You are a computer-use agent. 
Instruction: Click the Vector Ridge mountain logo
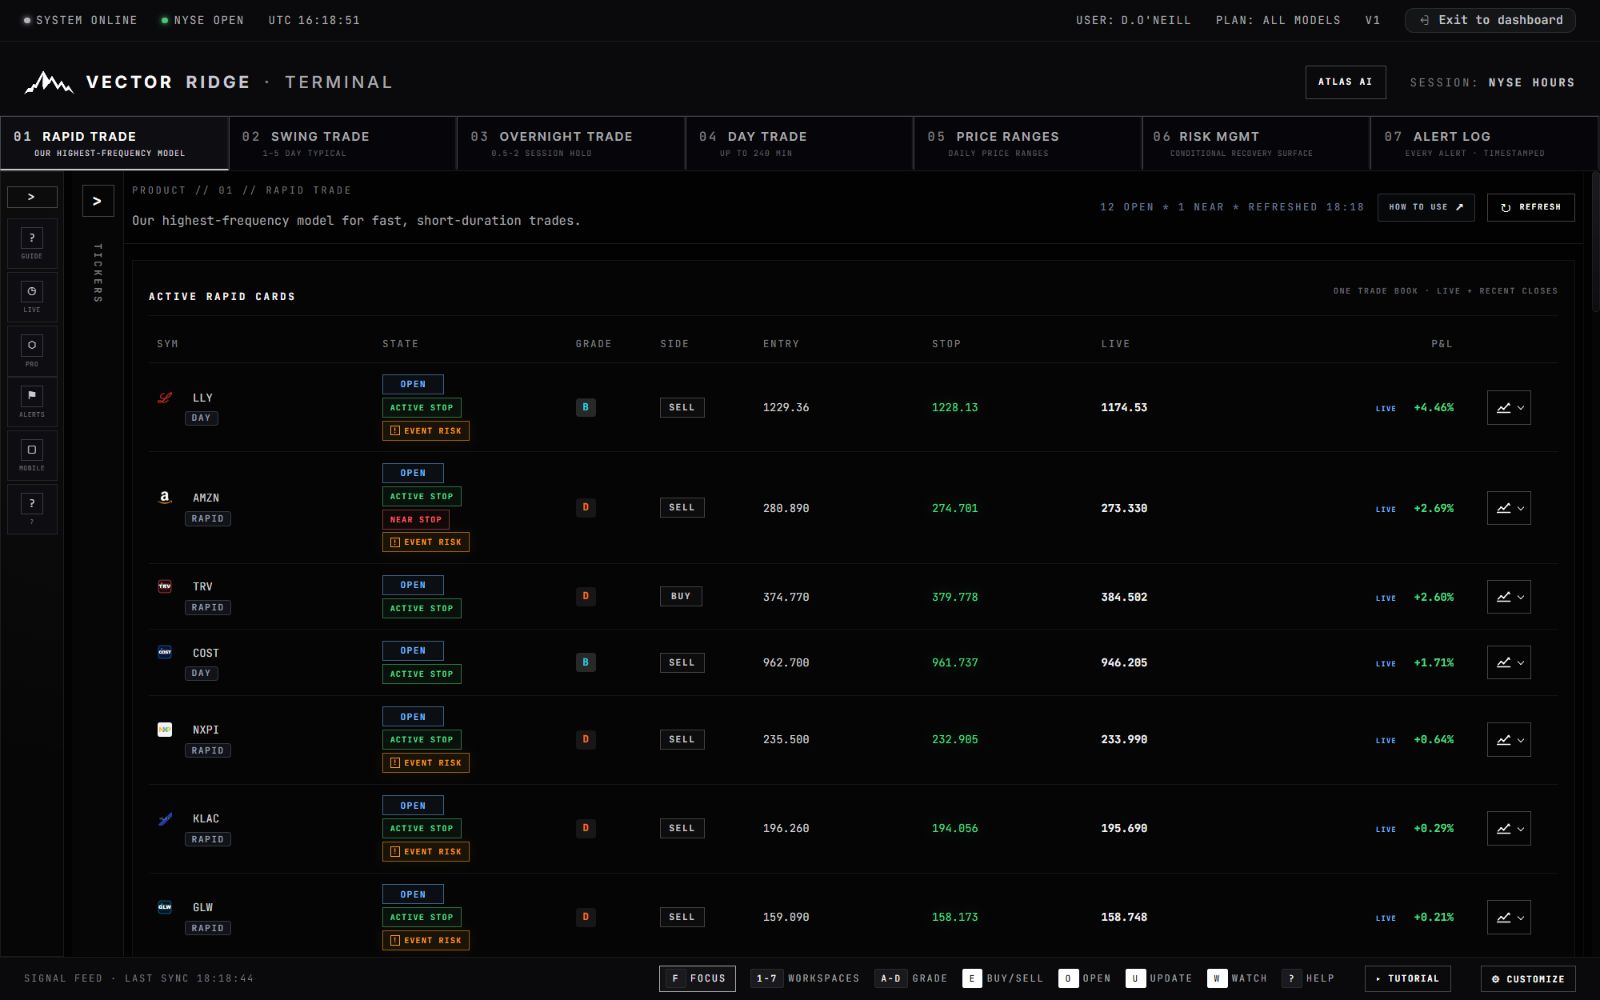(x=49, y=82)
